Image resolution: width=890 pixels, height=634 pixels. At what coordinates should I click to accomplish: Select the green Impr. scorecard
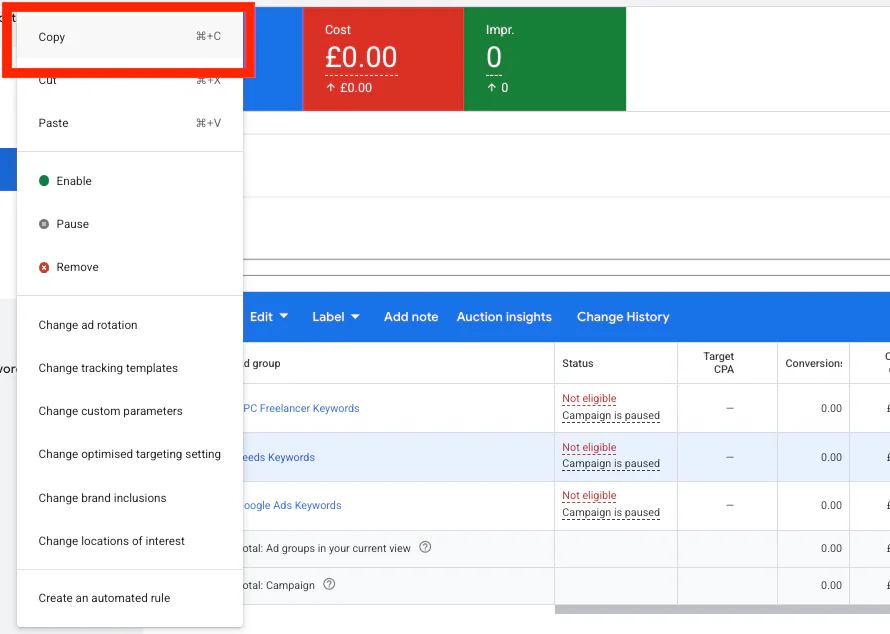point(545,59)
